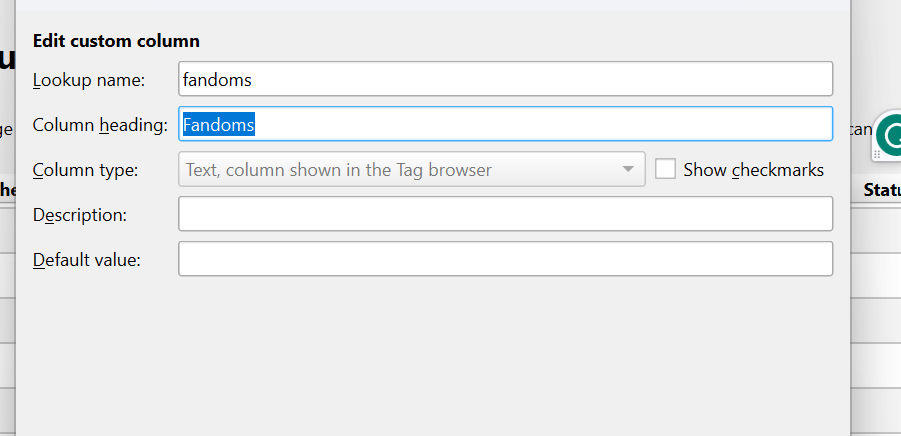The image size is (901, 436).
Task: Click the Lookup name label
Action: [x=89, y=80]
